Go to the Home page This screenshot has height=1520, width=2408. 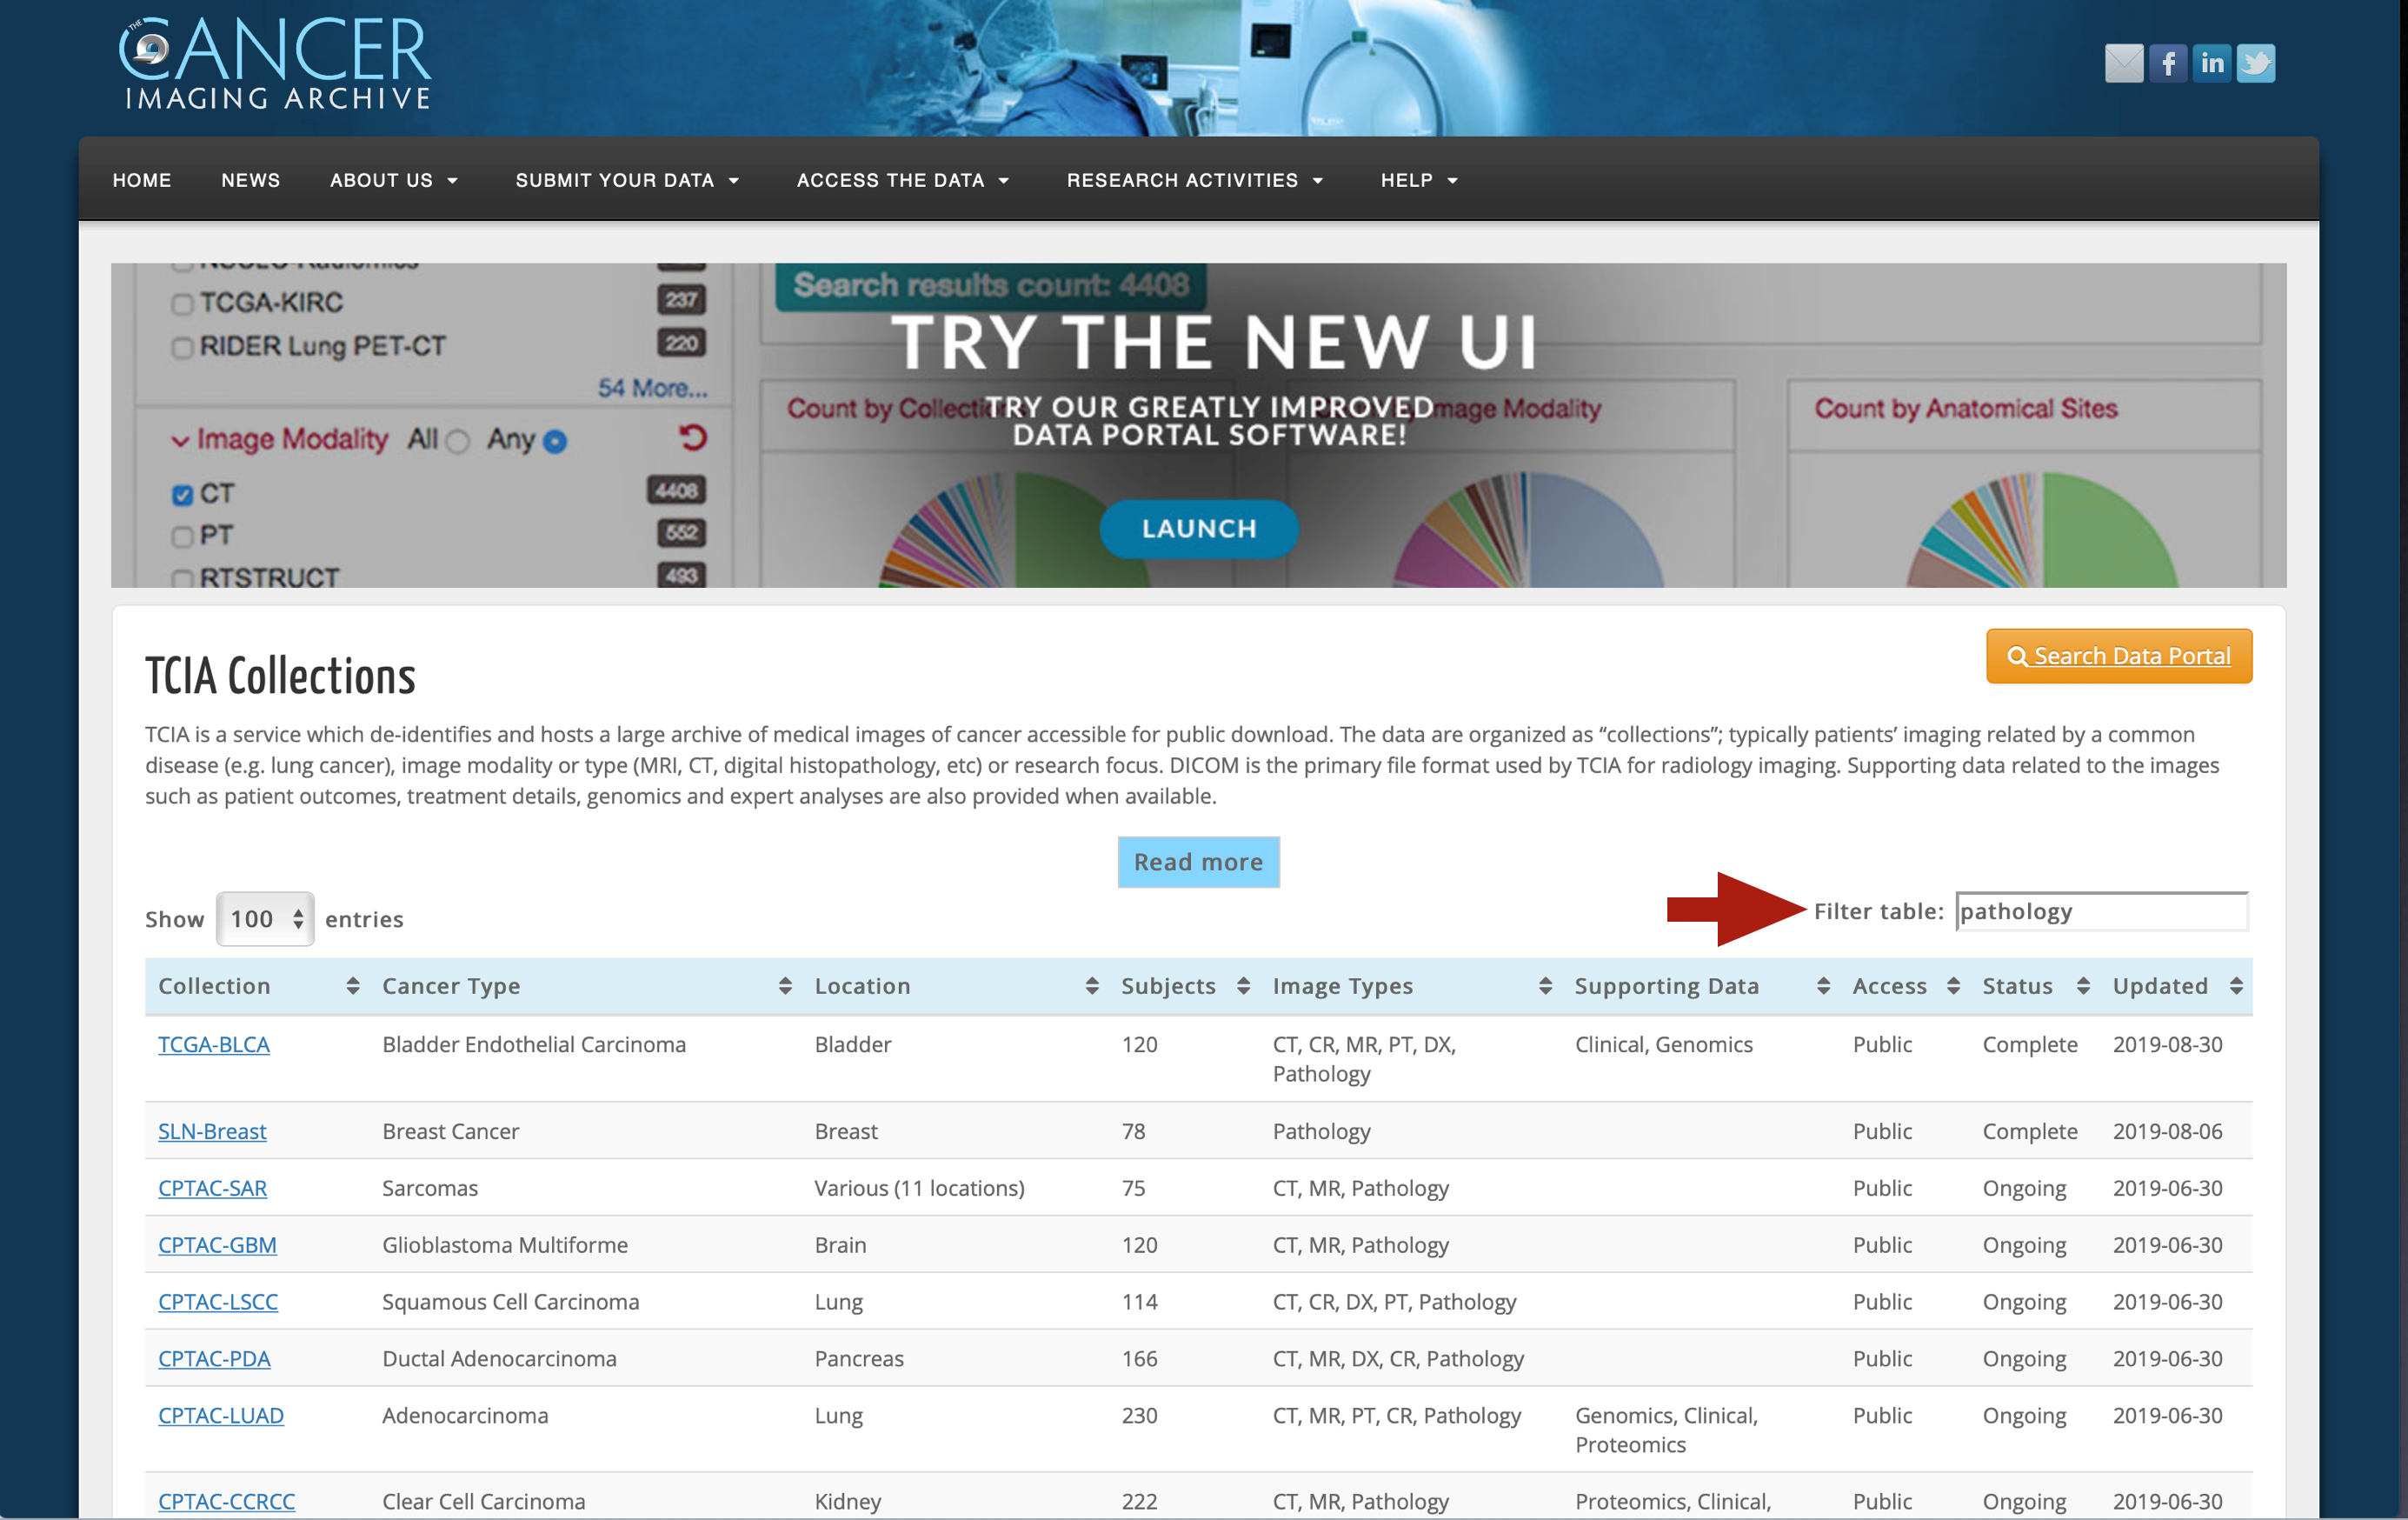coord(142,180)
